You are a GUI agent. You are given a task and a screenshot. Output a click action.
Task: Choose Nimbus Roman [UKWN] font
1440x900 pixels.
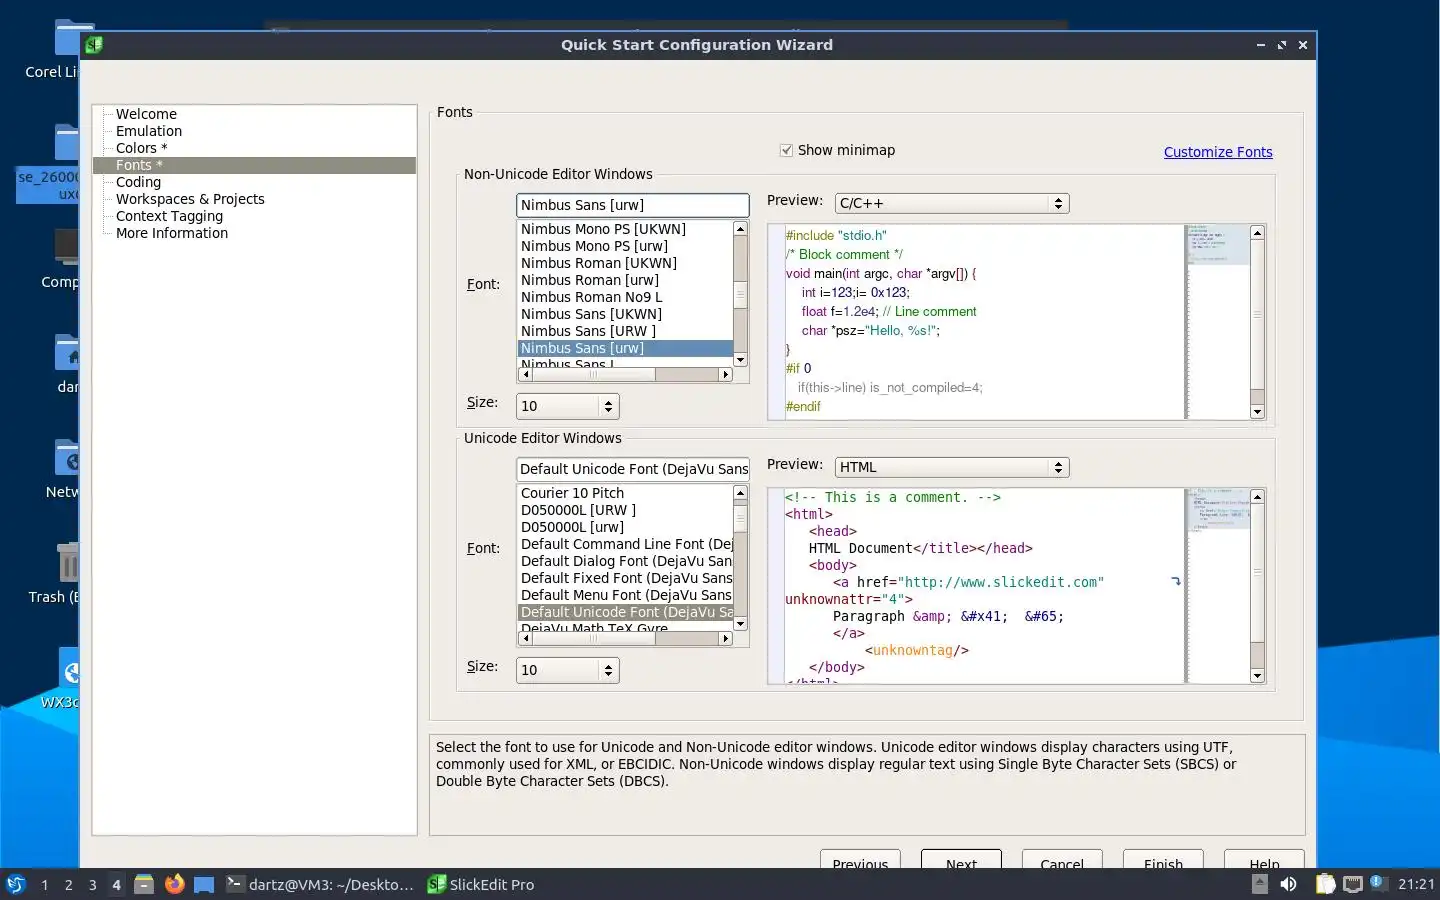tap(625, 263)
